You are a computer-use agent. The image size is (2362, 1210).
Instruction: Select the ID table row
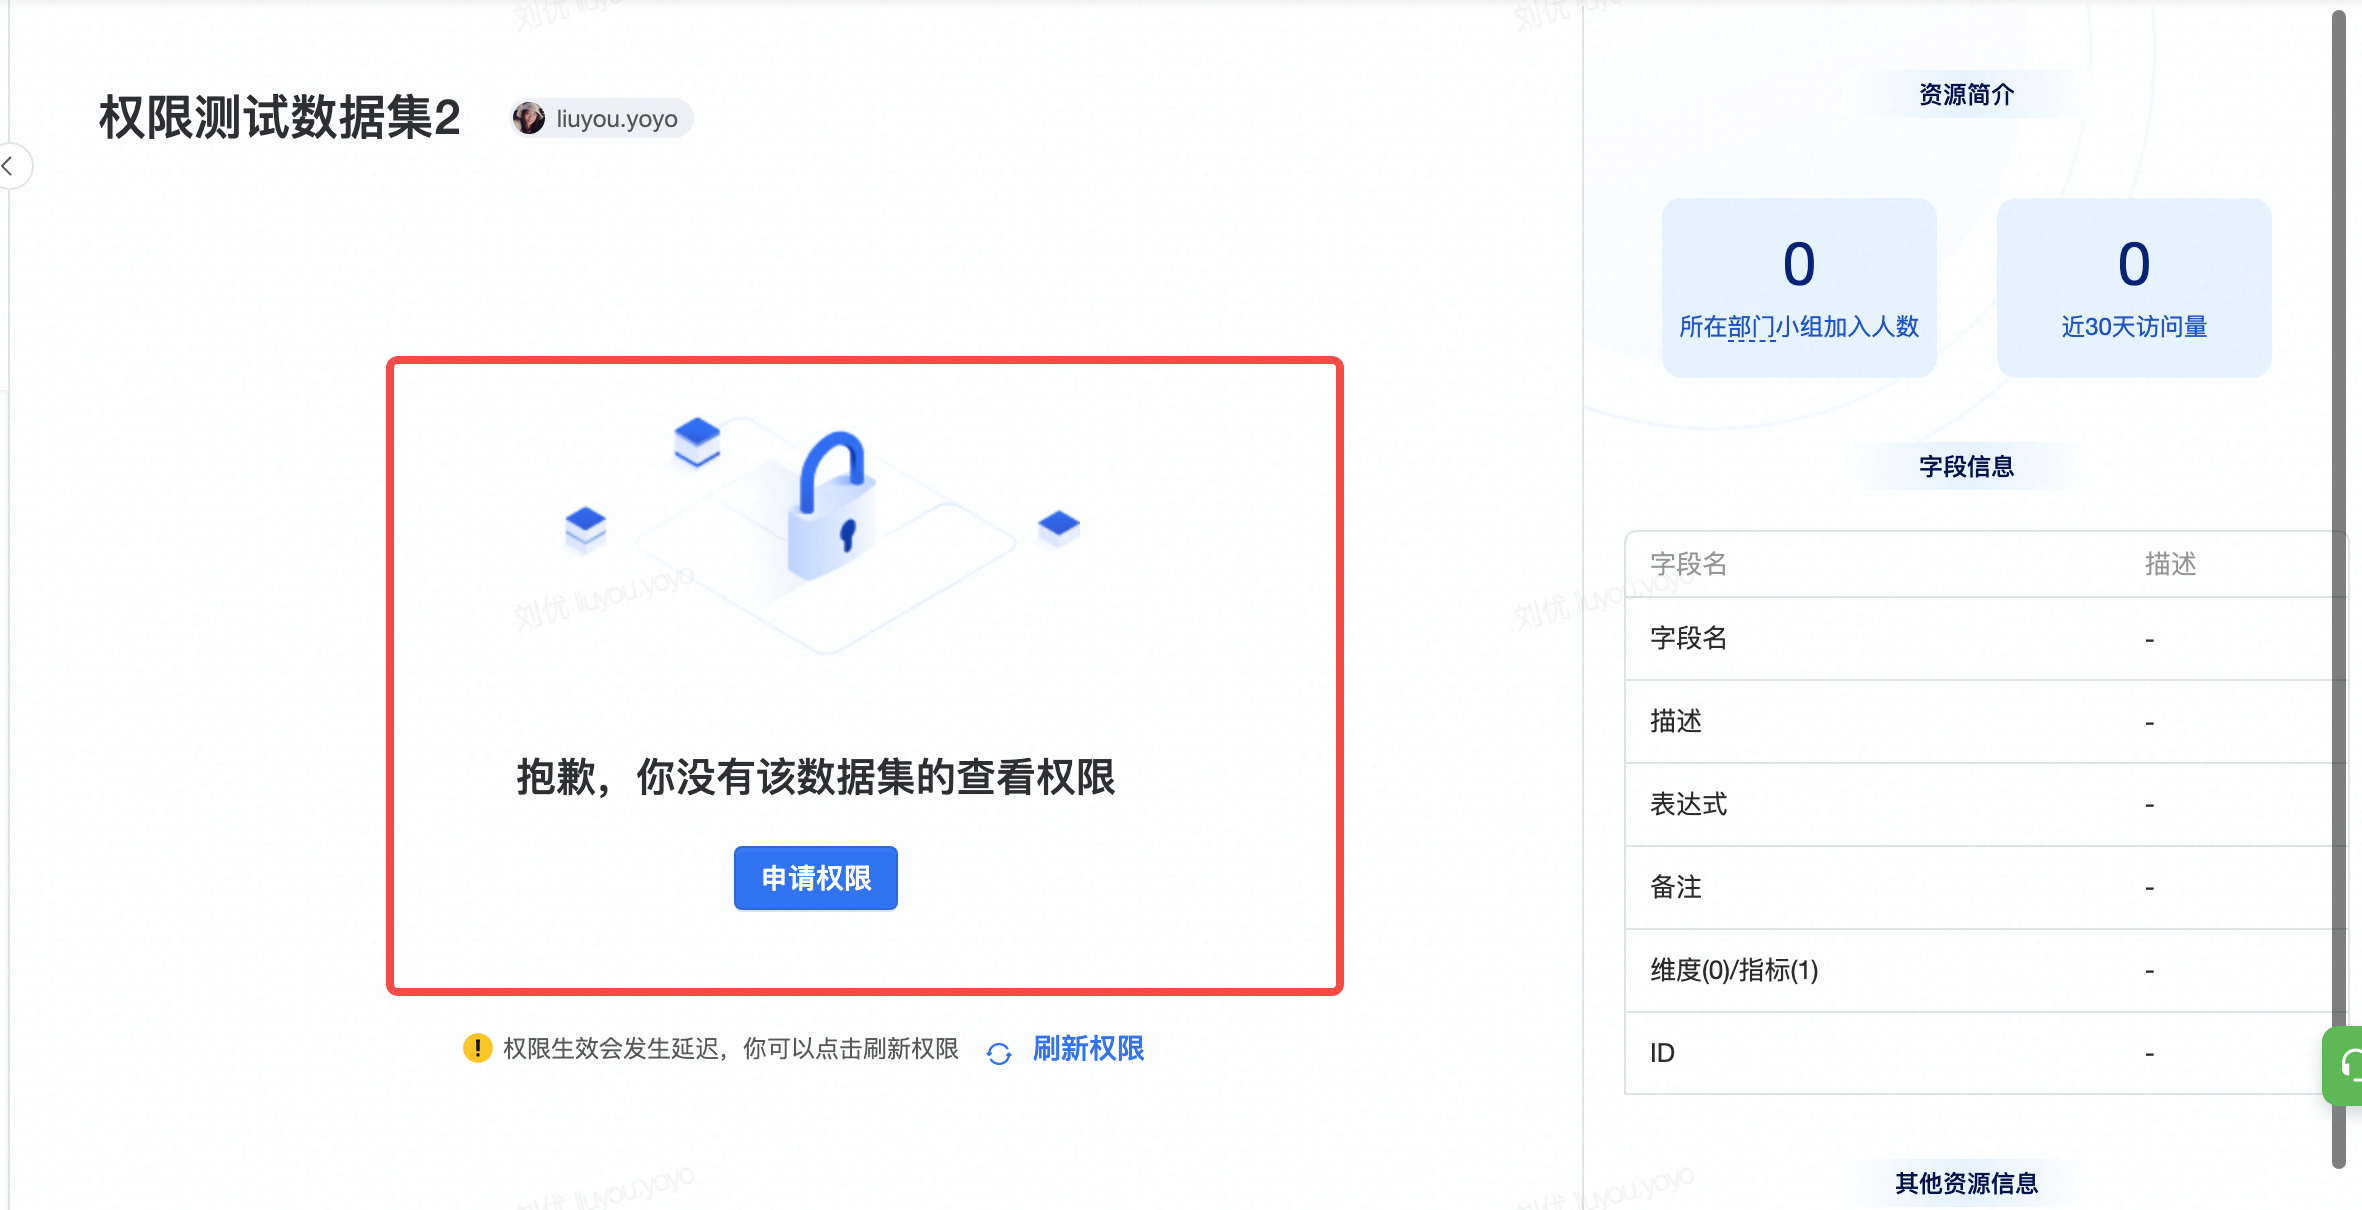tap(1986, 1053)
